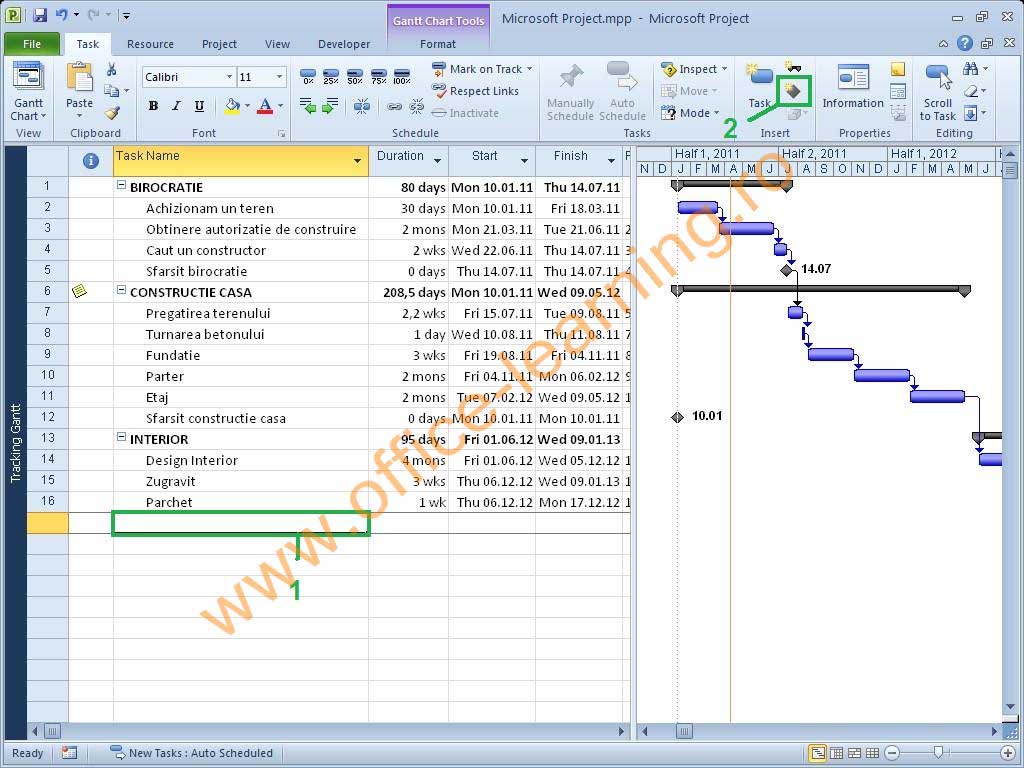Indent the selected task
The image size is (1024, 768).
tap(330, 106)
